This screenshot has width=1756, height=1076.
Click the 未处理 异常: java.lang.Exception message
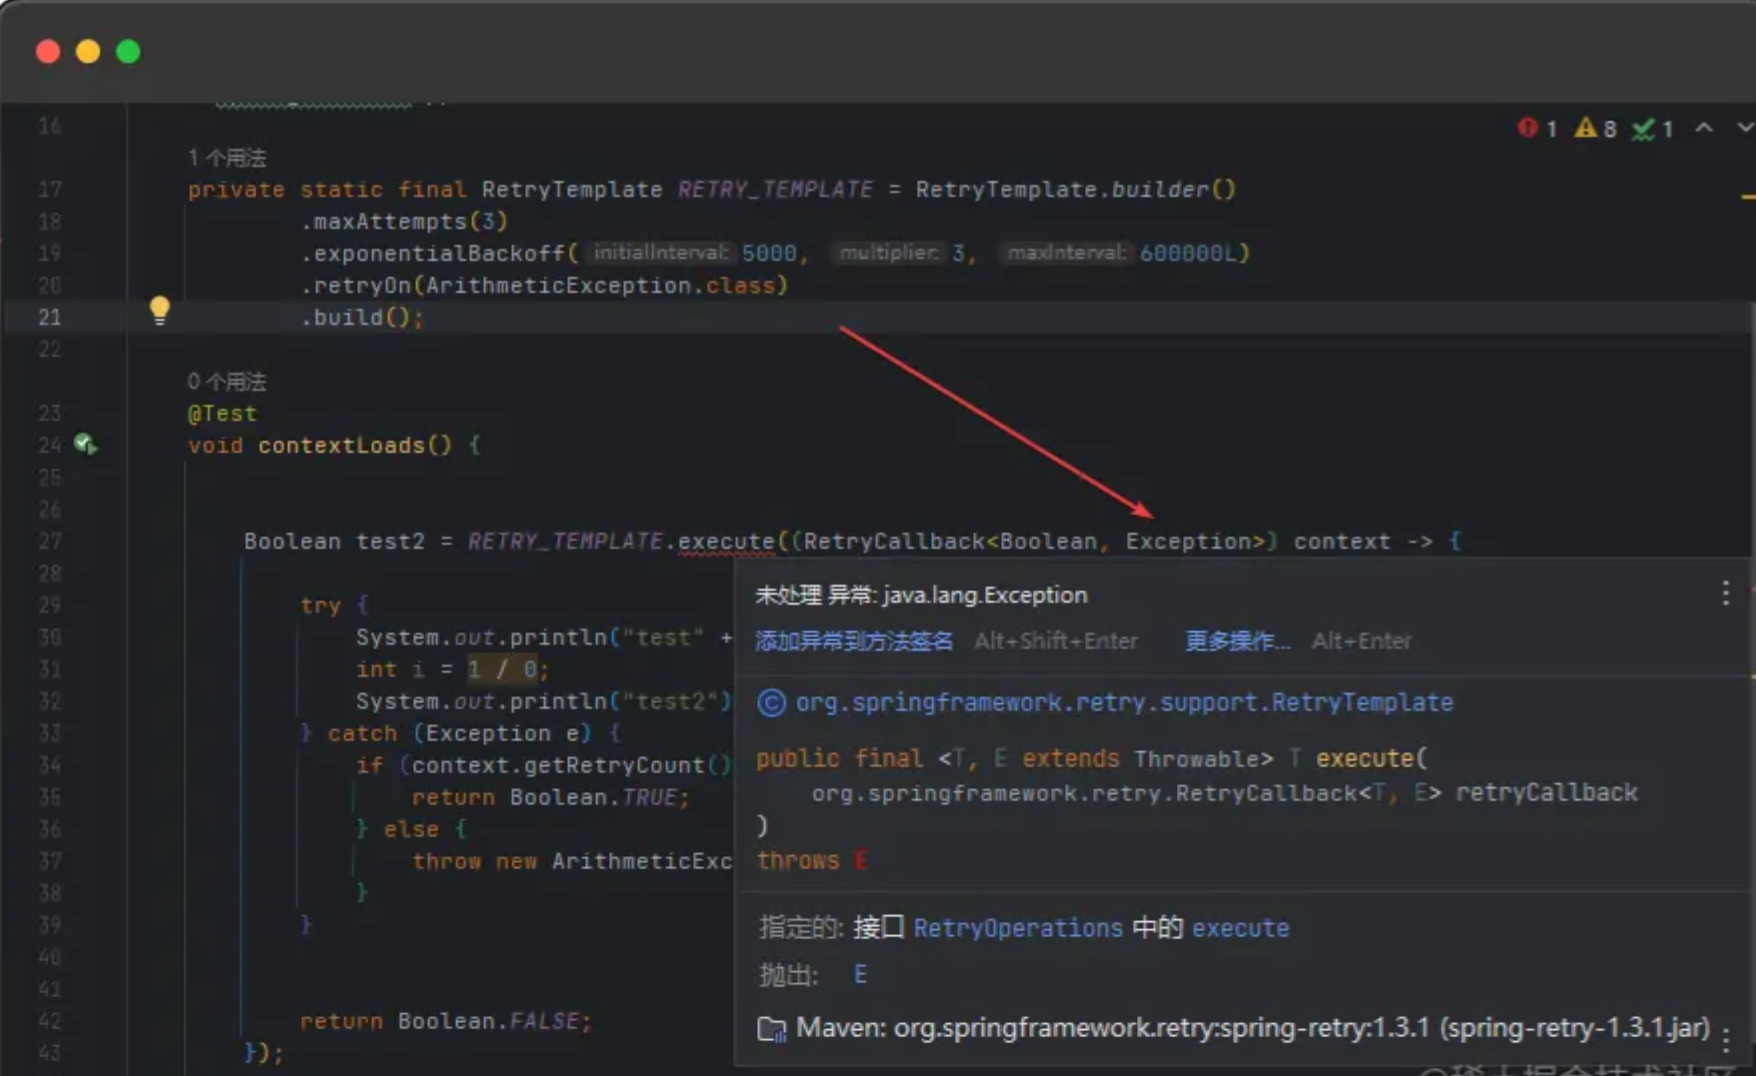921,595
